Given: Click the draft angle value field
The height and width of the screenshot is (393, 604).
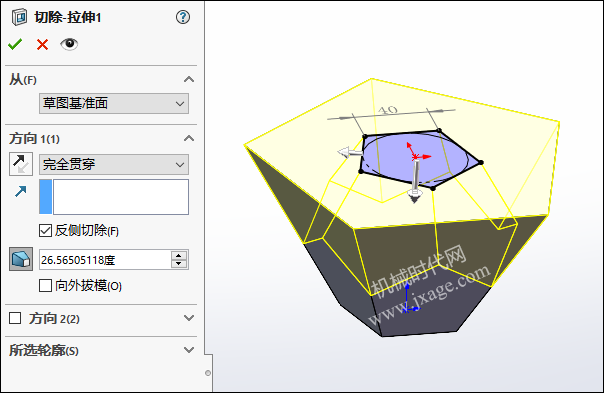Looking at the screenshot, I should 105,260.
